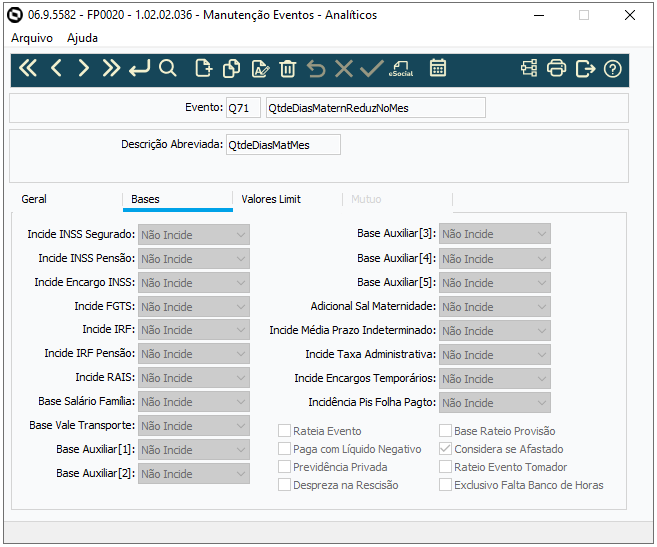This screenshot has height=547, width=657.
Task: Open the Ajuda menu
Action: pos(83,38)
